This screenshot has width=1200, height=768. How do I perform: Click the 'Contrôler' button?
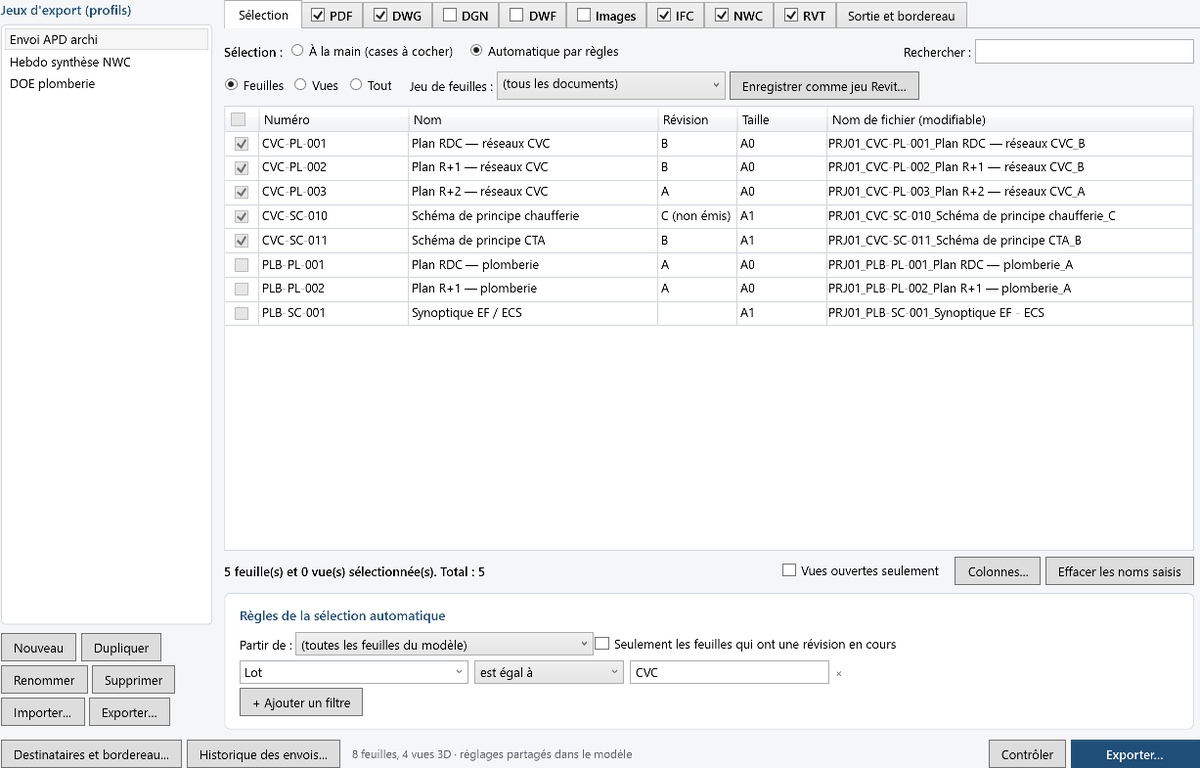1027,755
